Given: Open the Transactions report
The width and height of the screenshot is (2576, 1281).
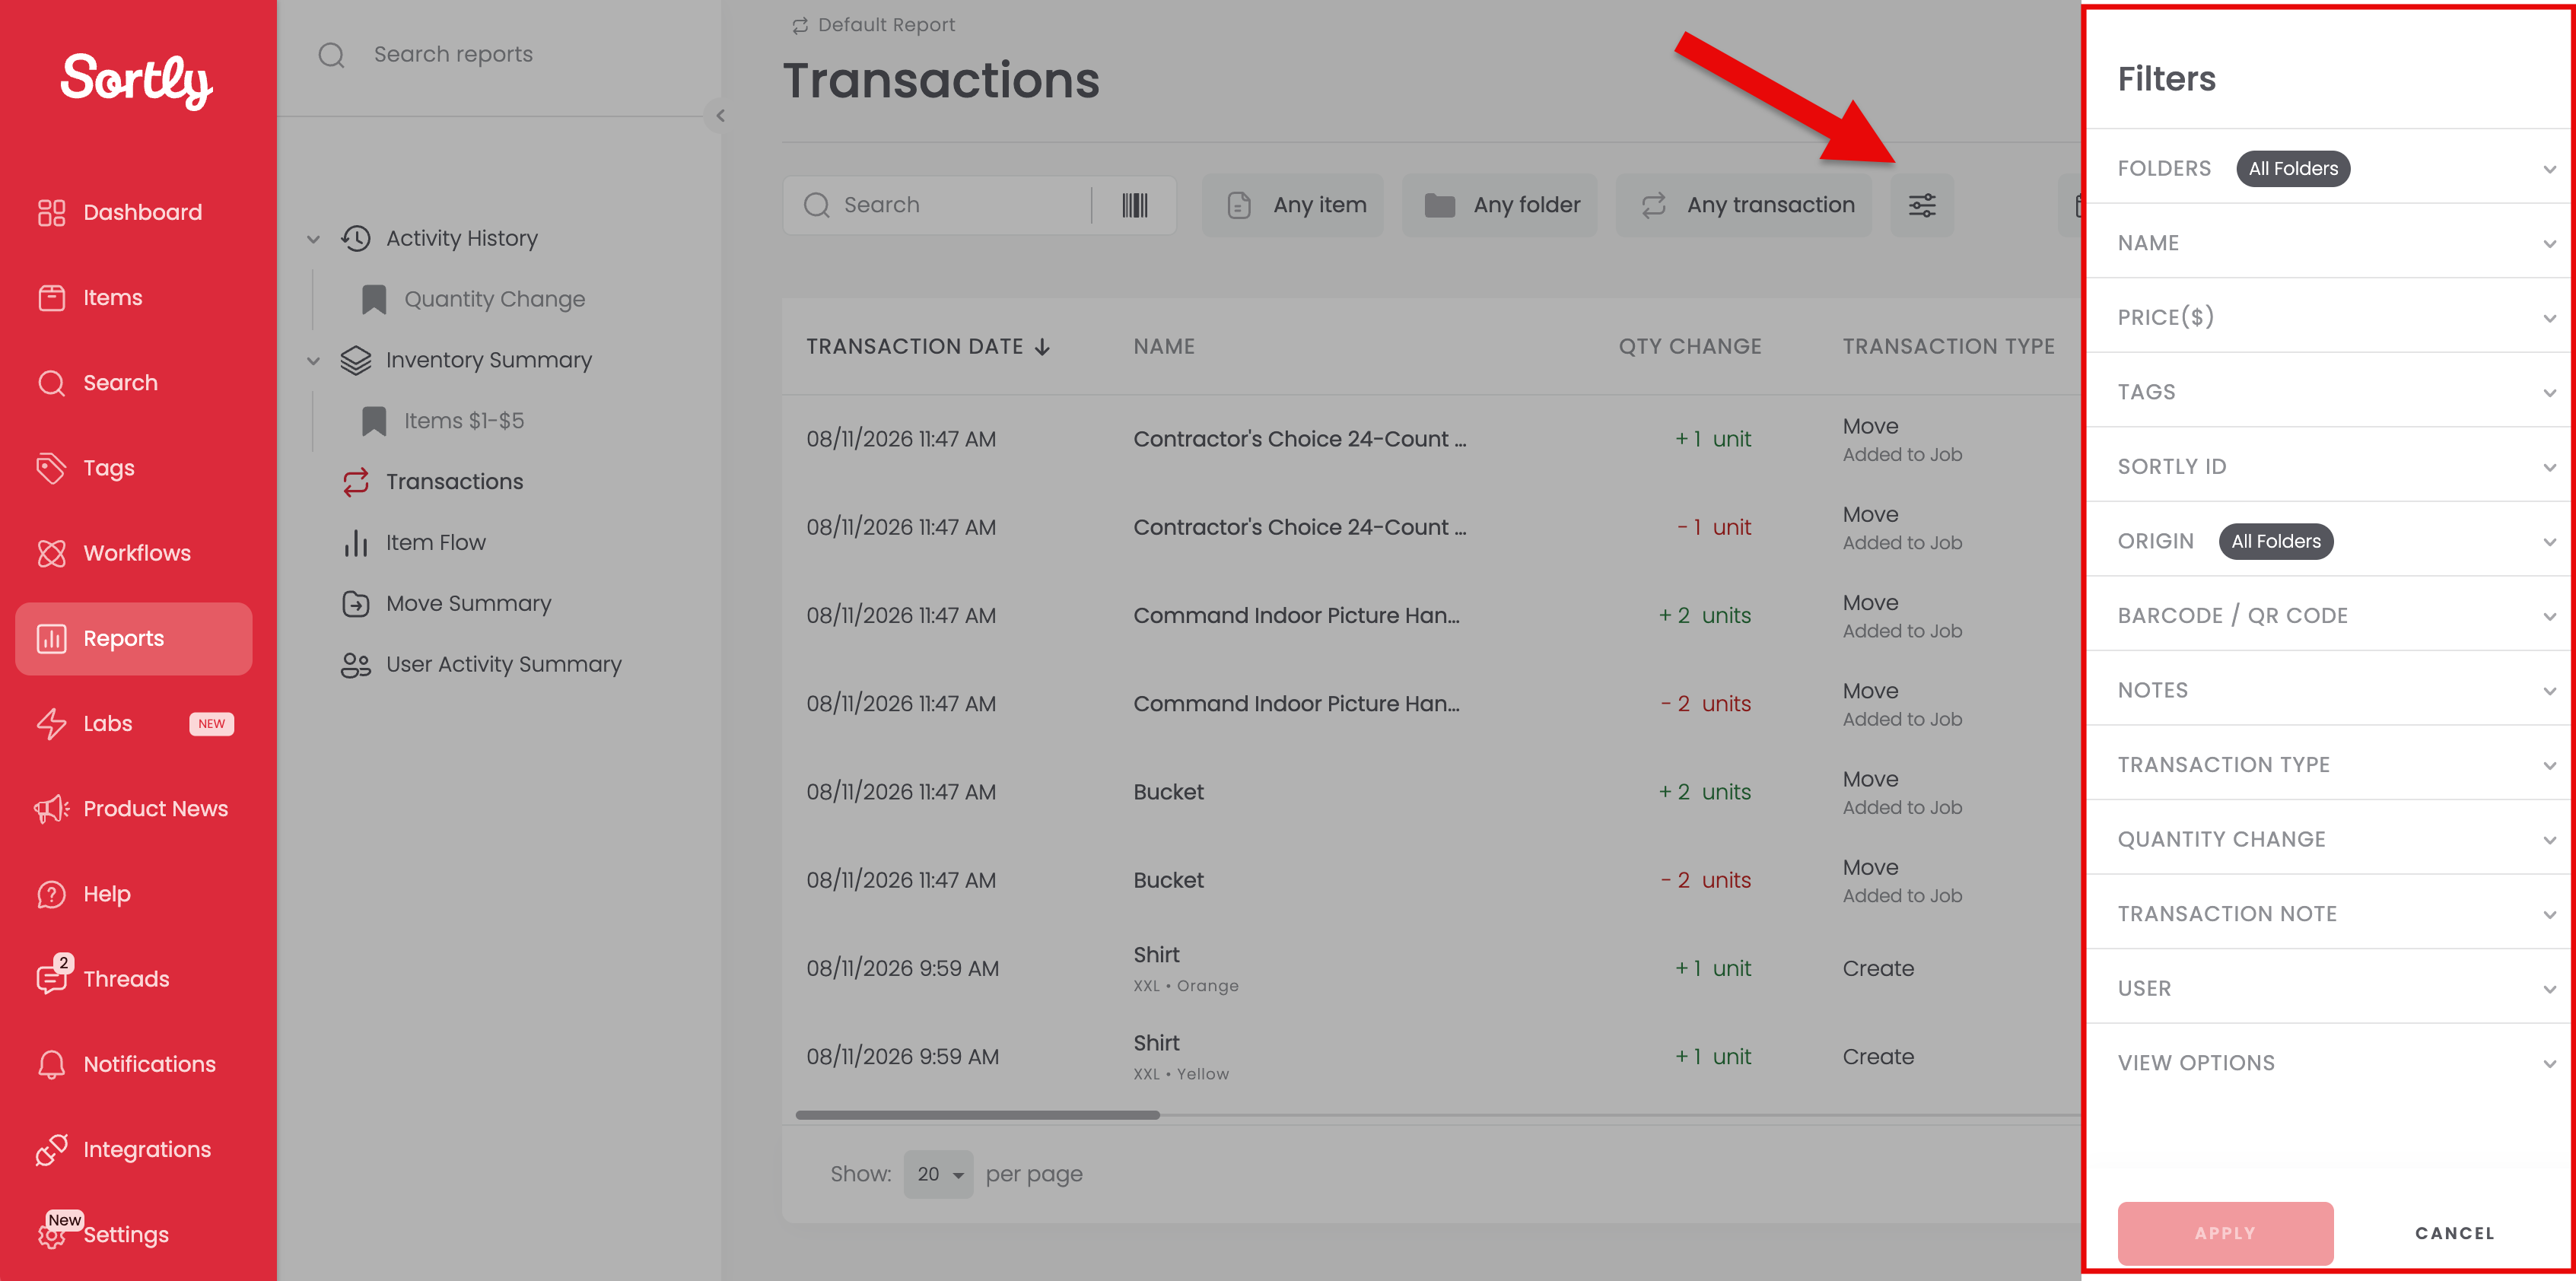Looking at the screenshot, I should click(x=454, y=482).
